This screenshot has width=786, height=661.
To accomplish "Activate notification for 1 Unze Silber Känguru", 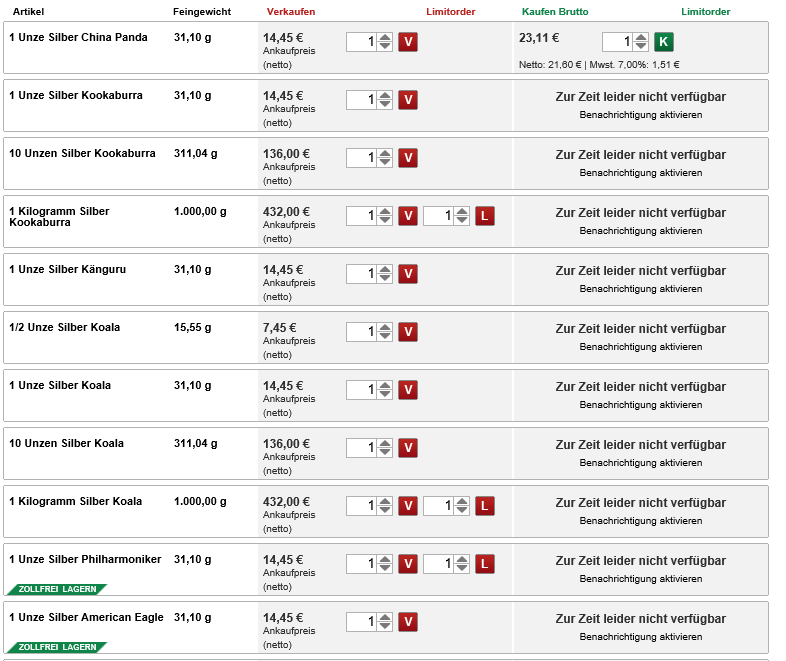I will click(640, 289).
